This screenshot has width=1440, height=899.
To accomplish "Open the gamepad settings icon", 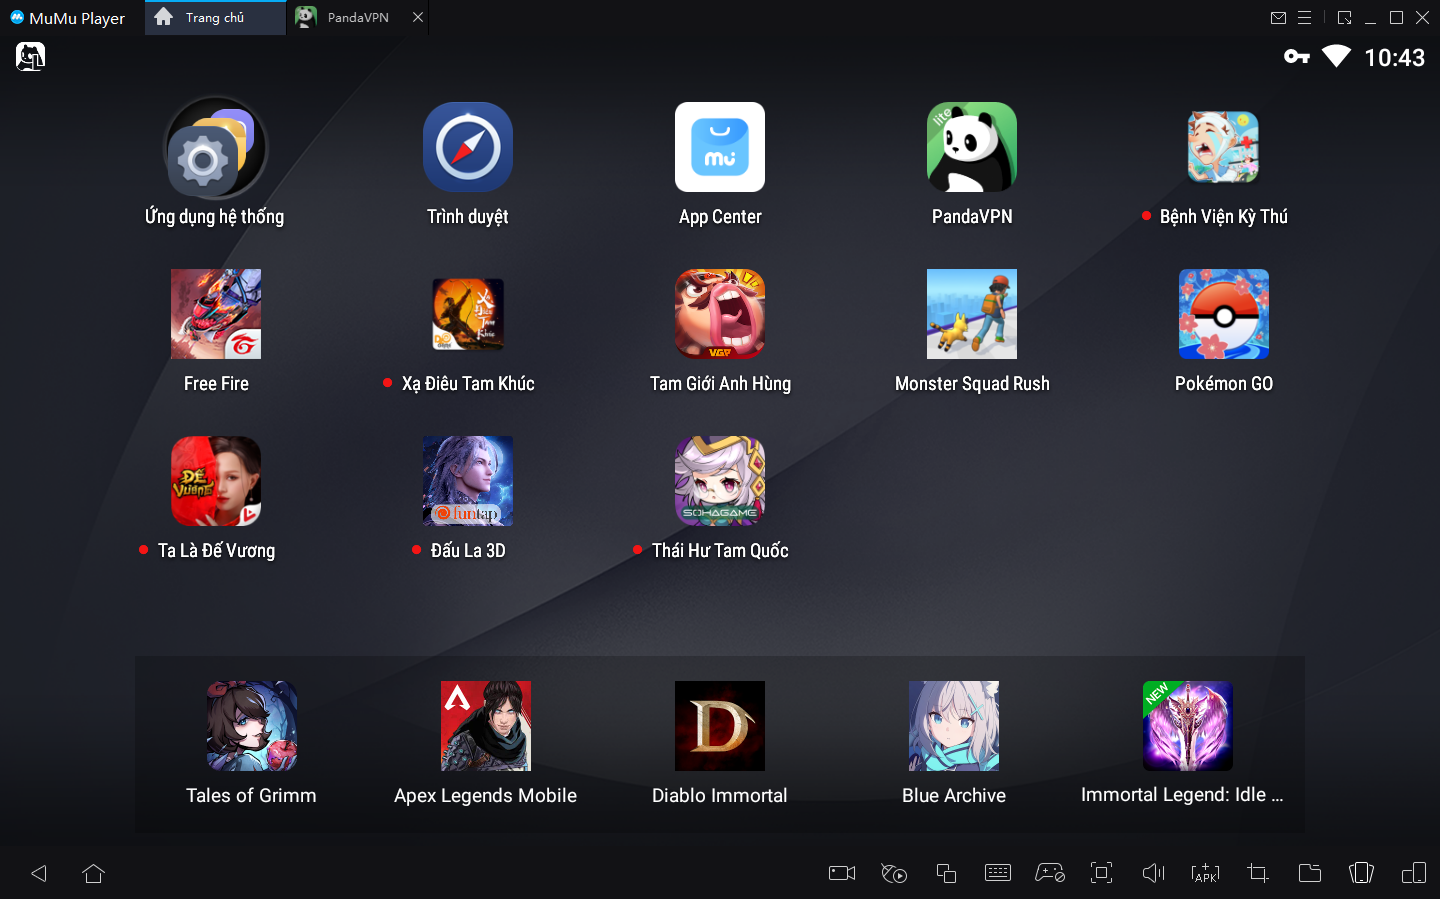I will [x=1050, y=873].
